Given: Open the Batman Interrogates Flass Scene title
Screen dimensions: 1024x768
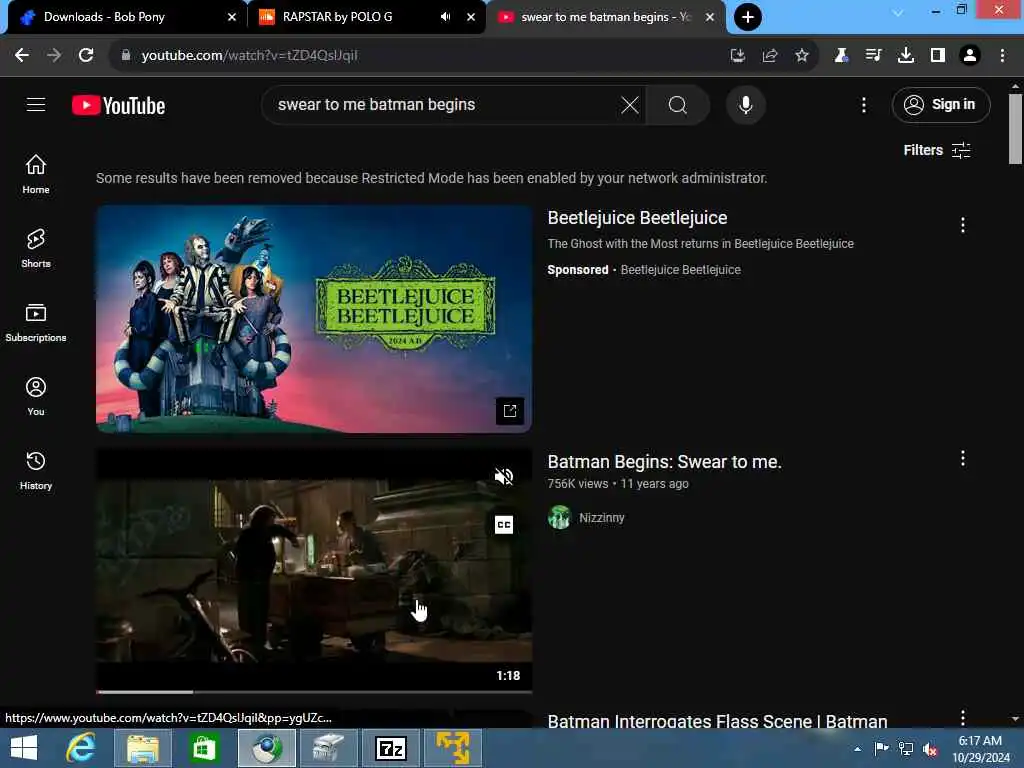Looking at the screenshot, I should (717, 721).
